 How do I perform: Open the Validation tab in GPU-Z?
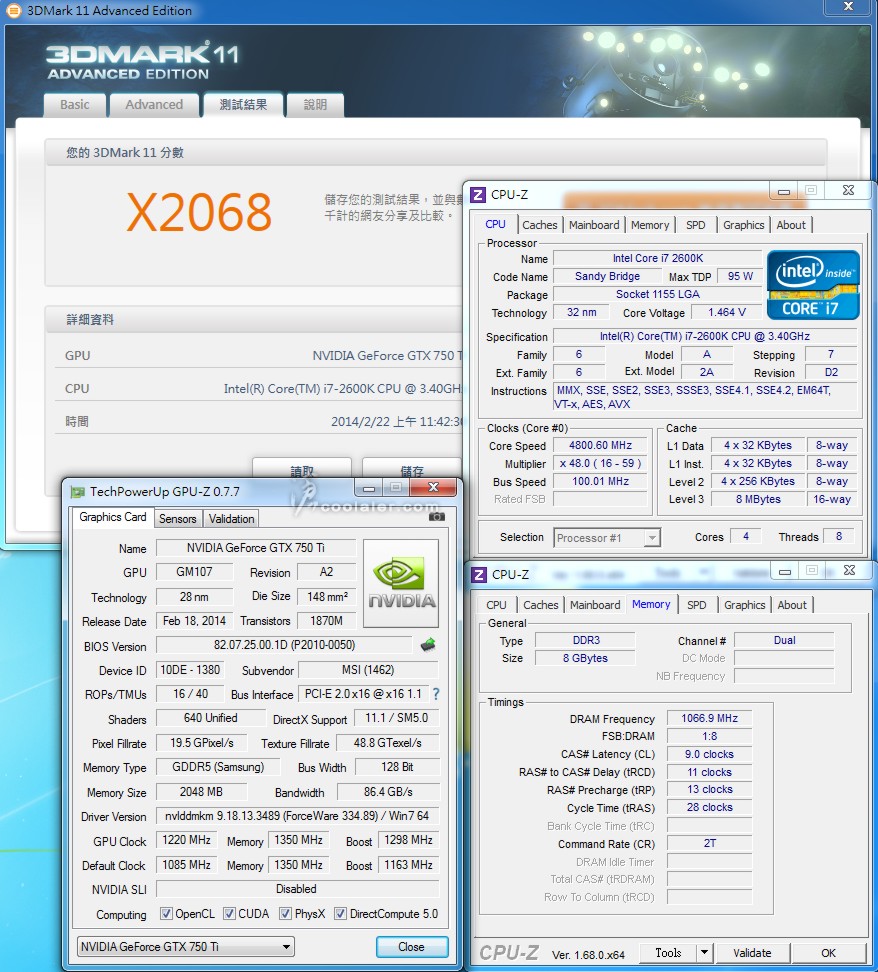[231, 519]
